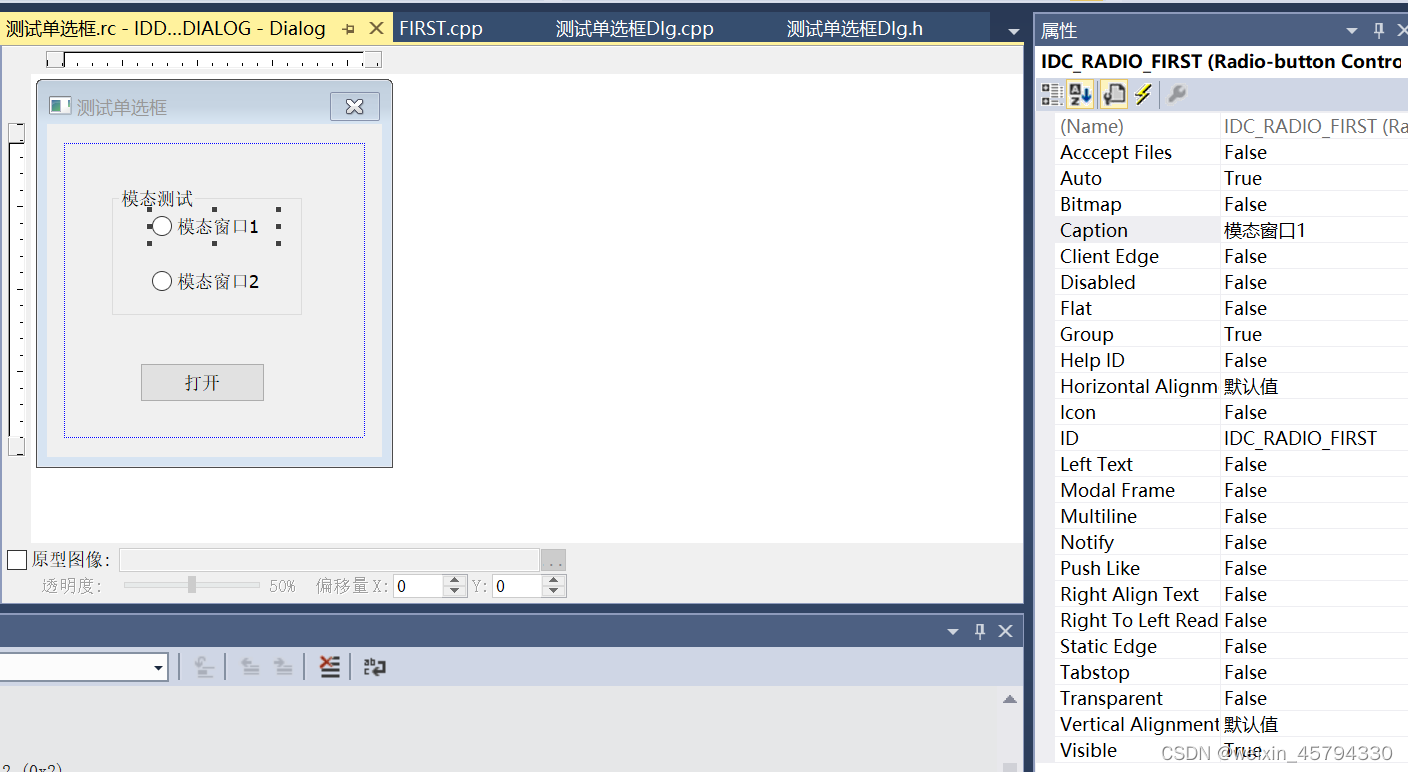Screen dimensions: 1408x772
Task: Select the 测试单选框.rc Dialog tab
Action: pos(166,29)
